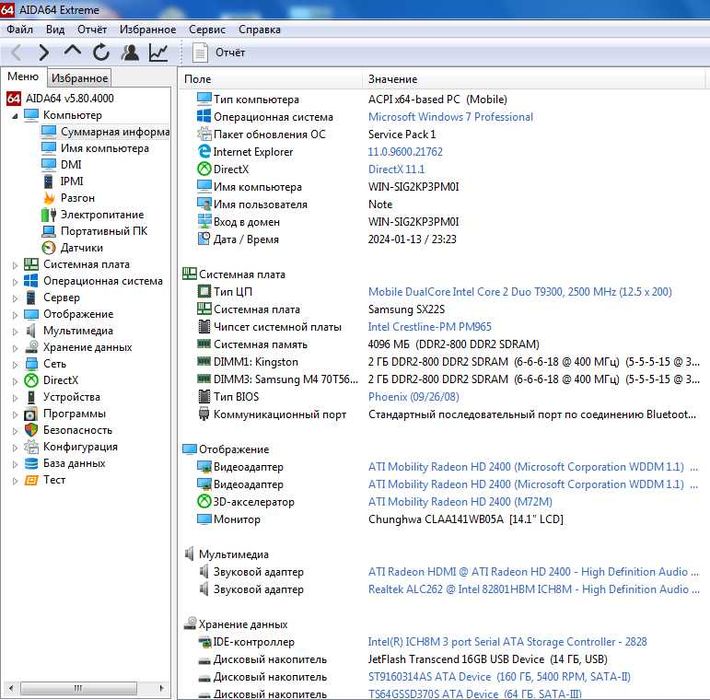Expand Сеть tree node
Screen dimensions: 710x700
(15, 365)
